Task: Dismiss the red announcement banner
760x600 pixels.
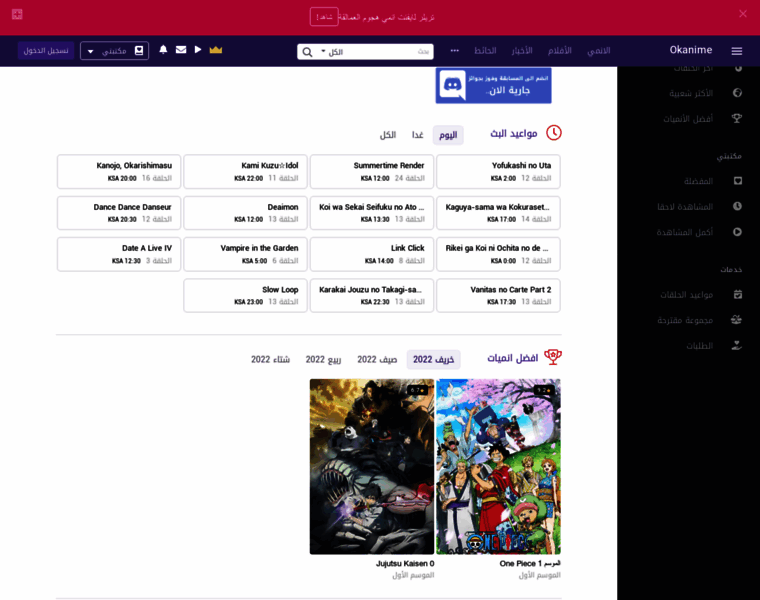Action: click(743, 14)
